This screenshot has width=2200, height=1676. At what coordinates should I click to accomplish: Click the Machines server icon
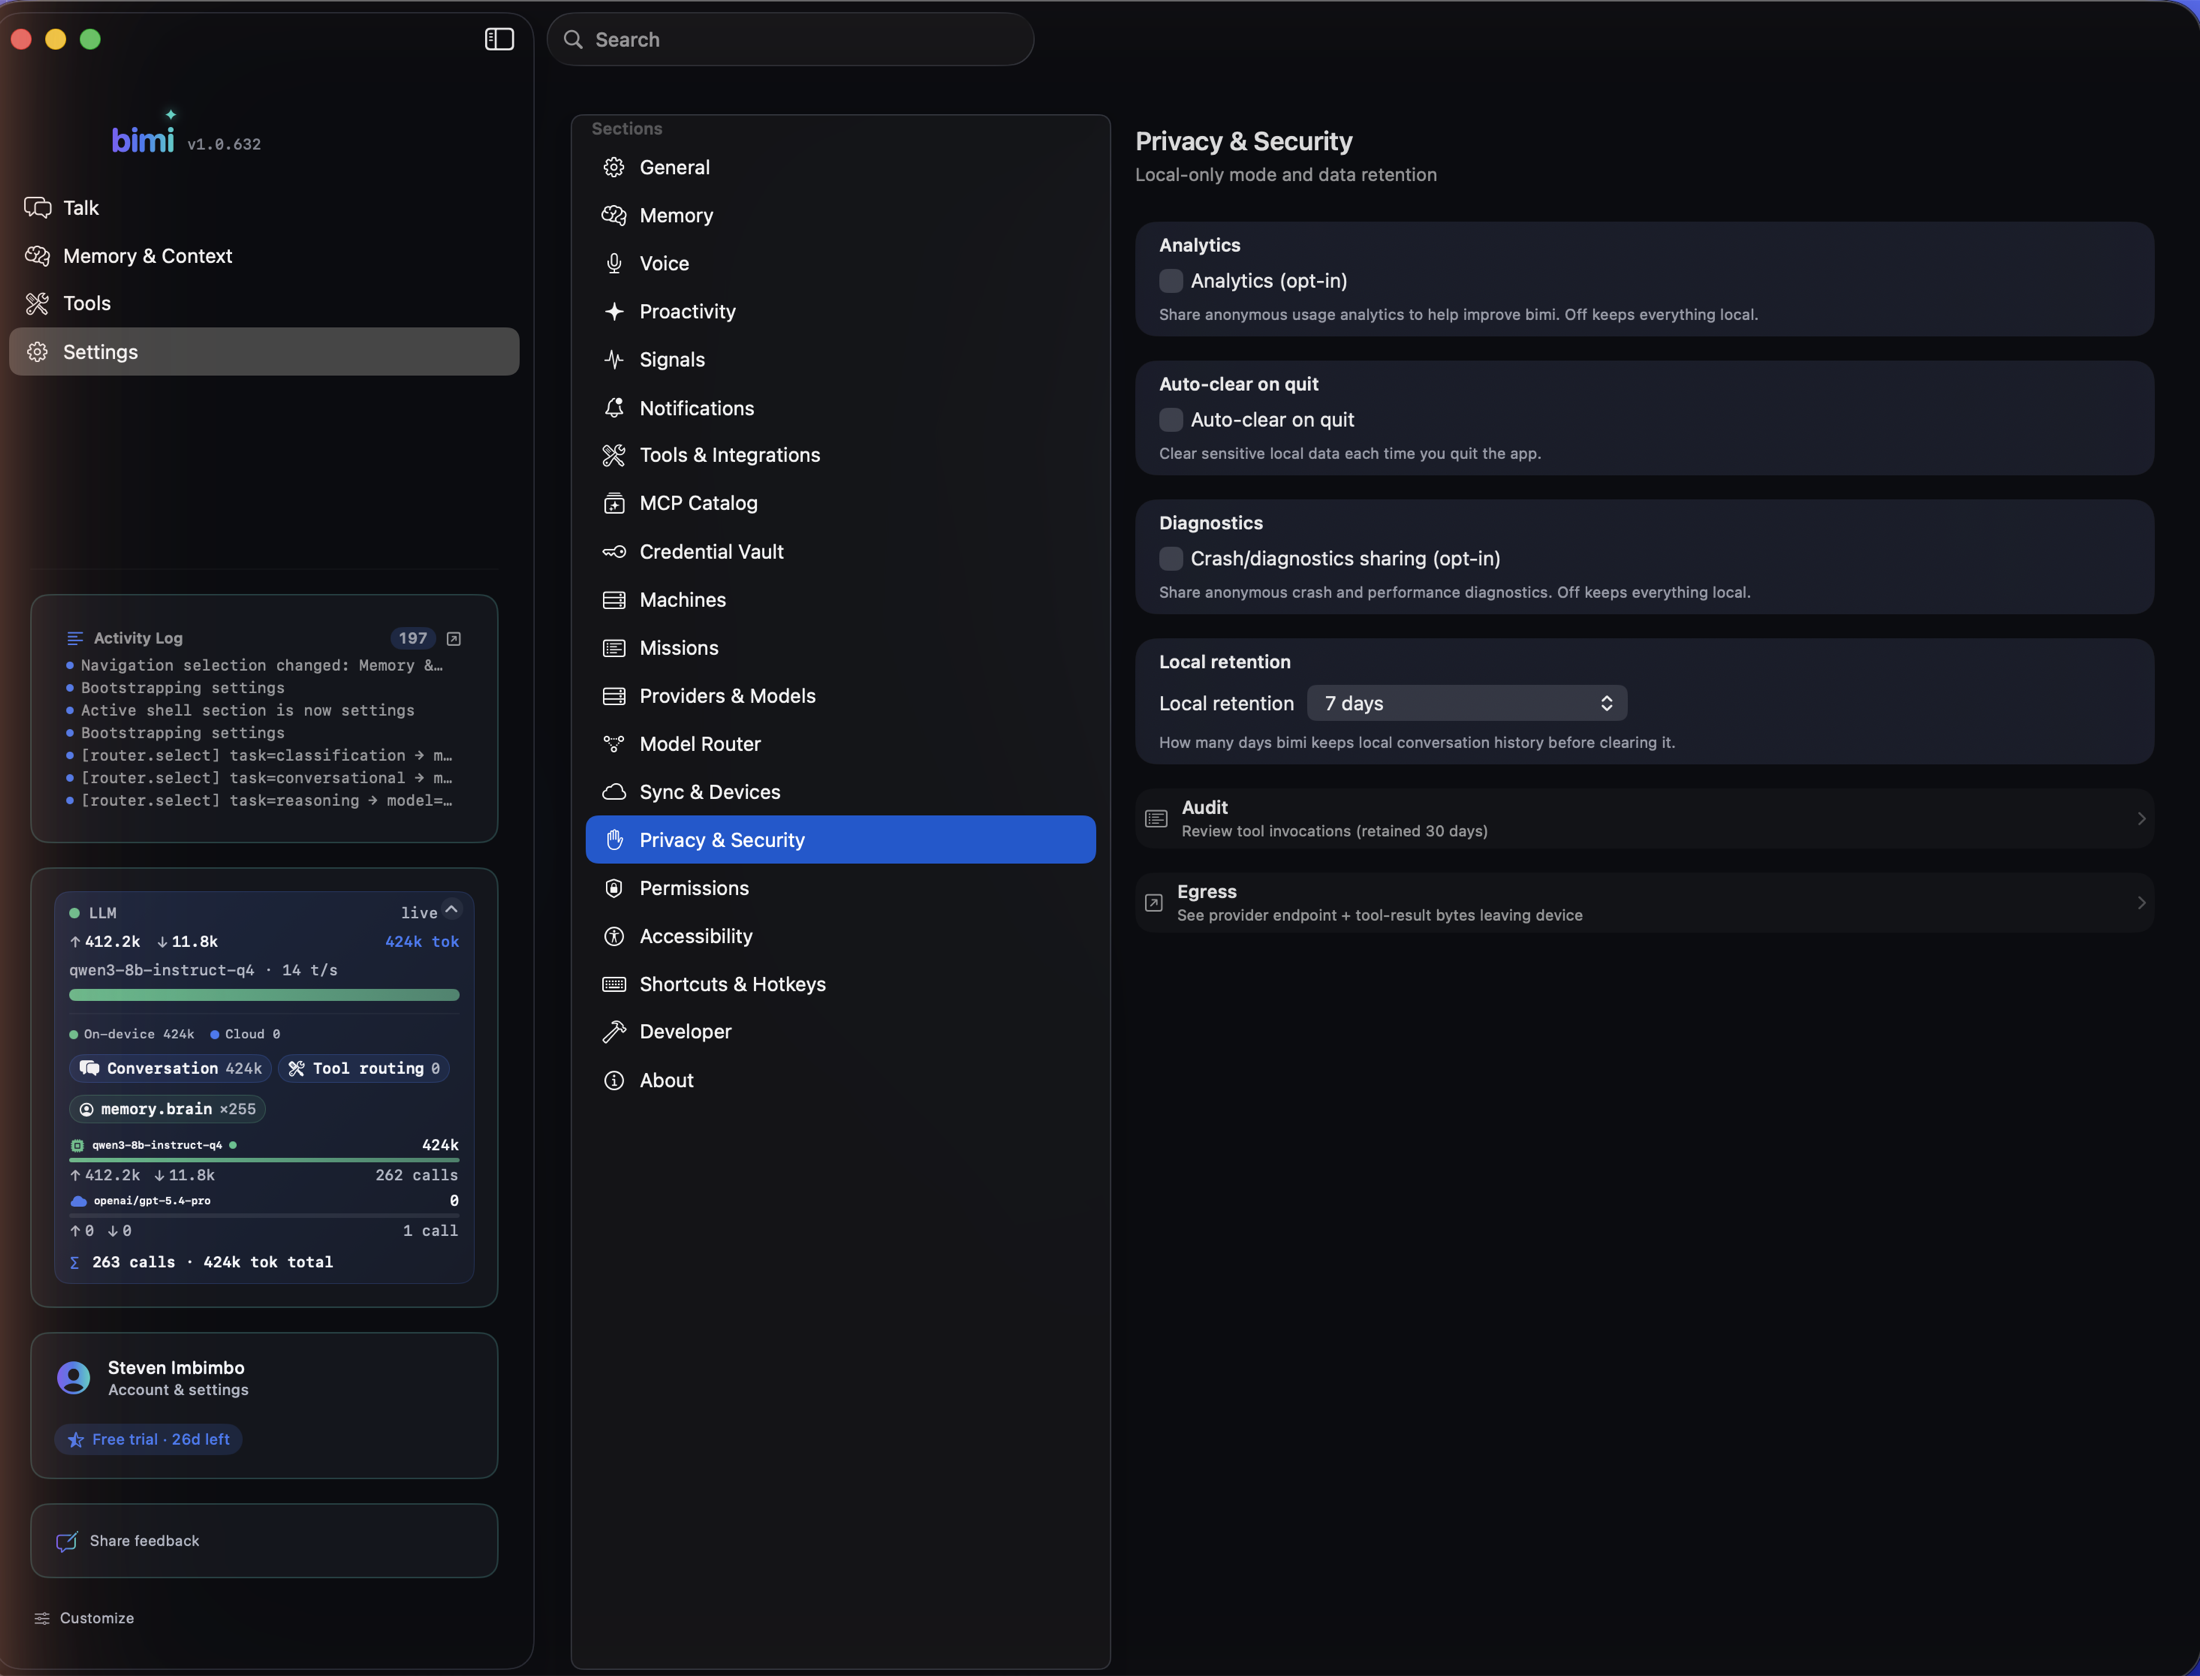pos(614,600)
